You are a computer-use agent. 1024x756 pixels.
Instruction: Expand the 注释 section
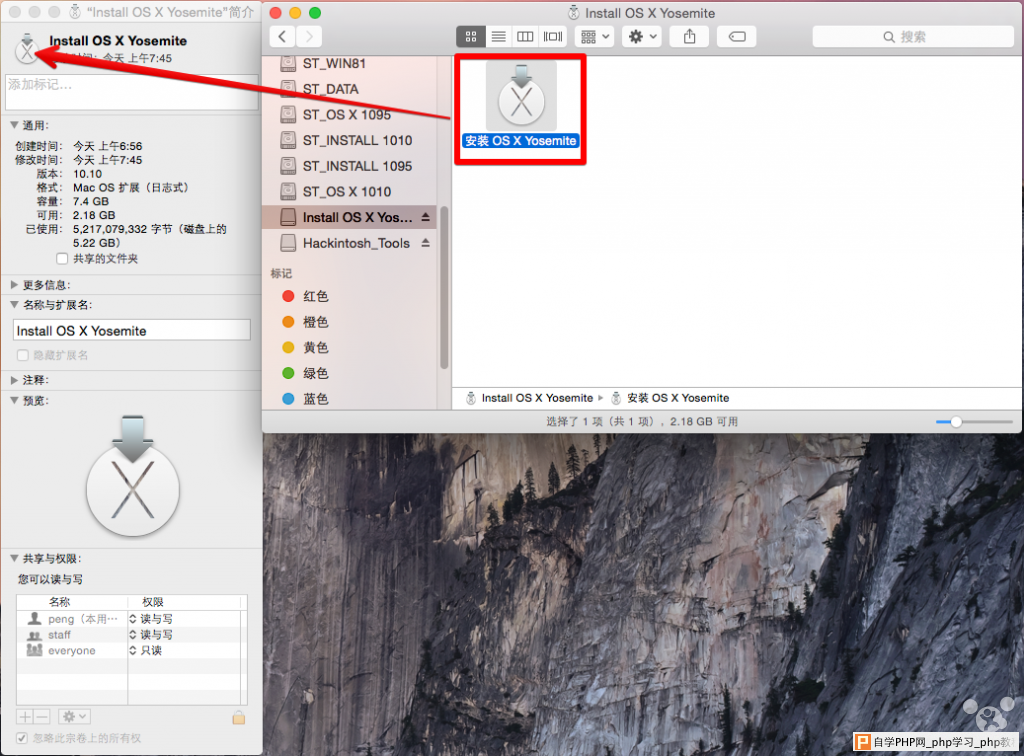click(x=14, y=380)
